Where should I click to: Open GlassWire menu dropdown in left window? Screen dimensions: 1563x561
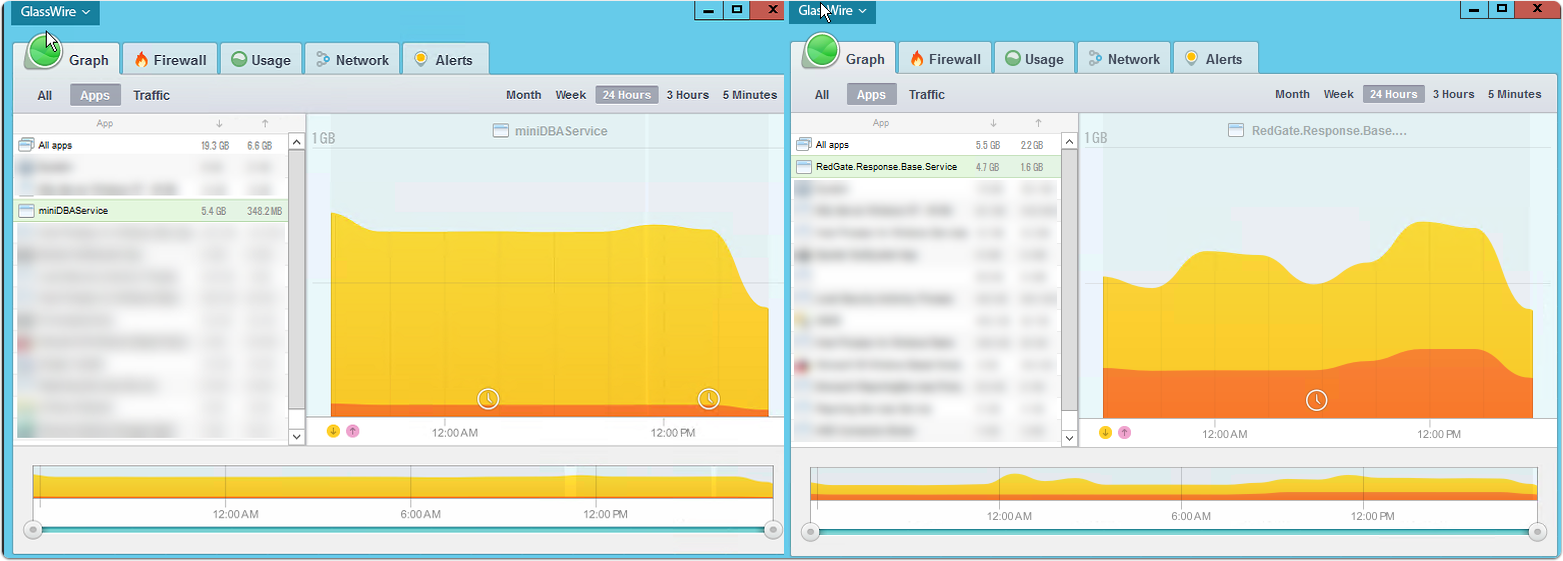56,12
